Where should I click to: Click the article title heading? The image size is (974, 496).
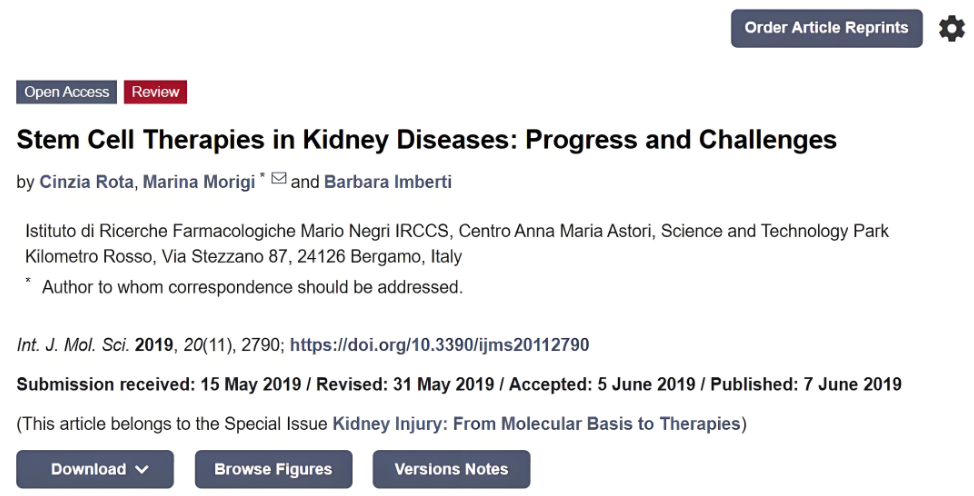coord(426,139)
